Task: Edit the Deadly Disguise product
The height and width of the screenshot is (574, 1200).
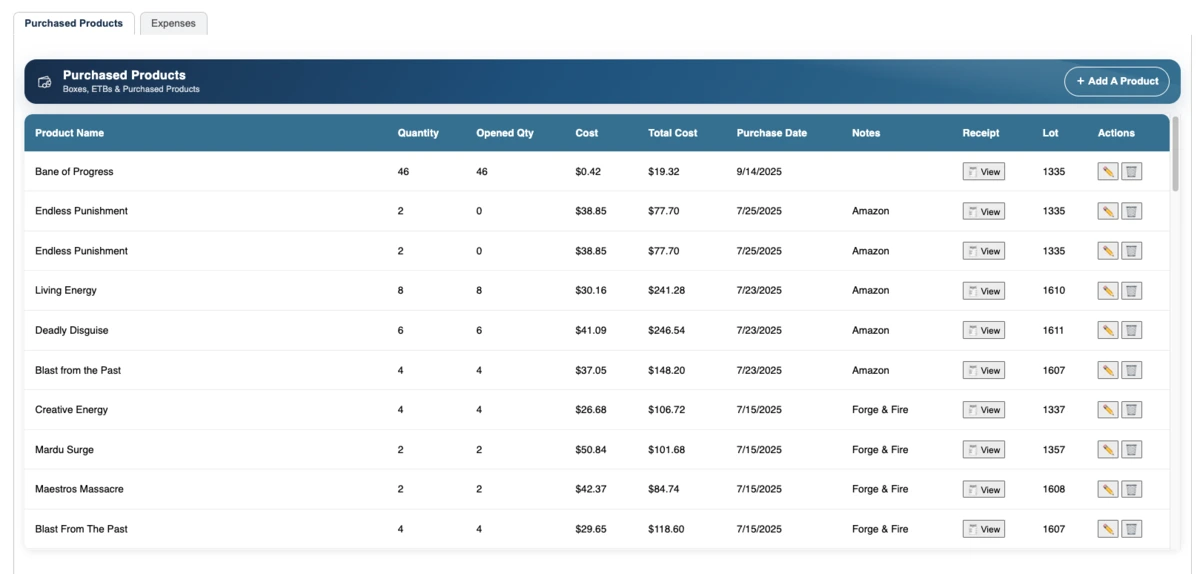Action: (1107, 330)
